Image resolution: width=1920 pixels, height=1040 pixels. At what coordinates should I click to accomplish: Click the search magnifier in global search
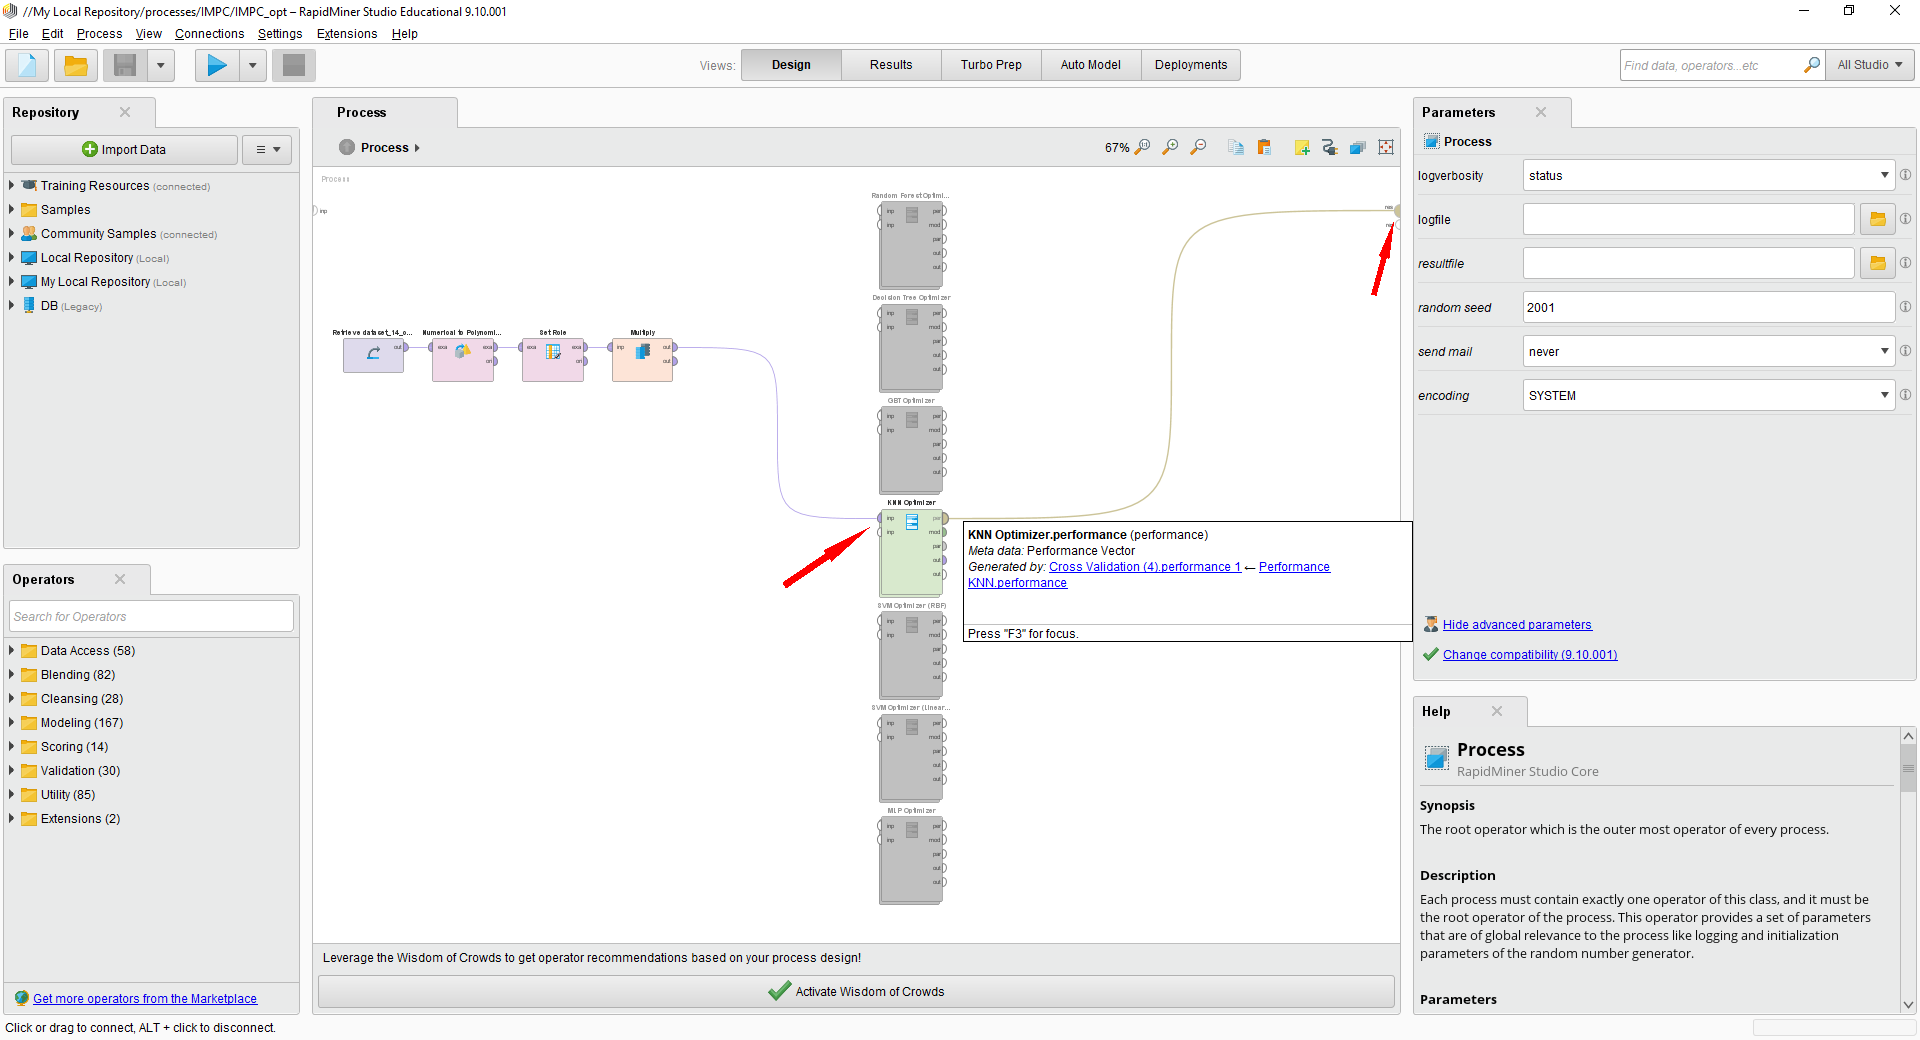pos(1811,65)
